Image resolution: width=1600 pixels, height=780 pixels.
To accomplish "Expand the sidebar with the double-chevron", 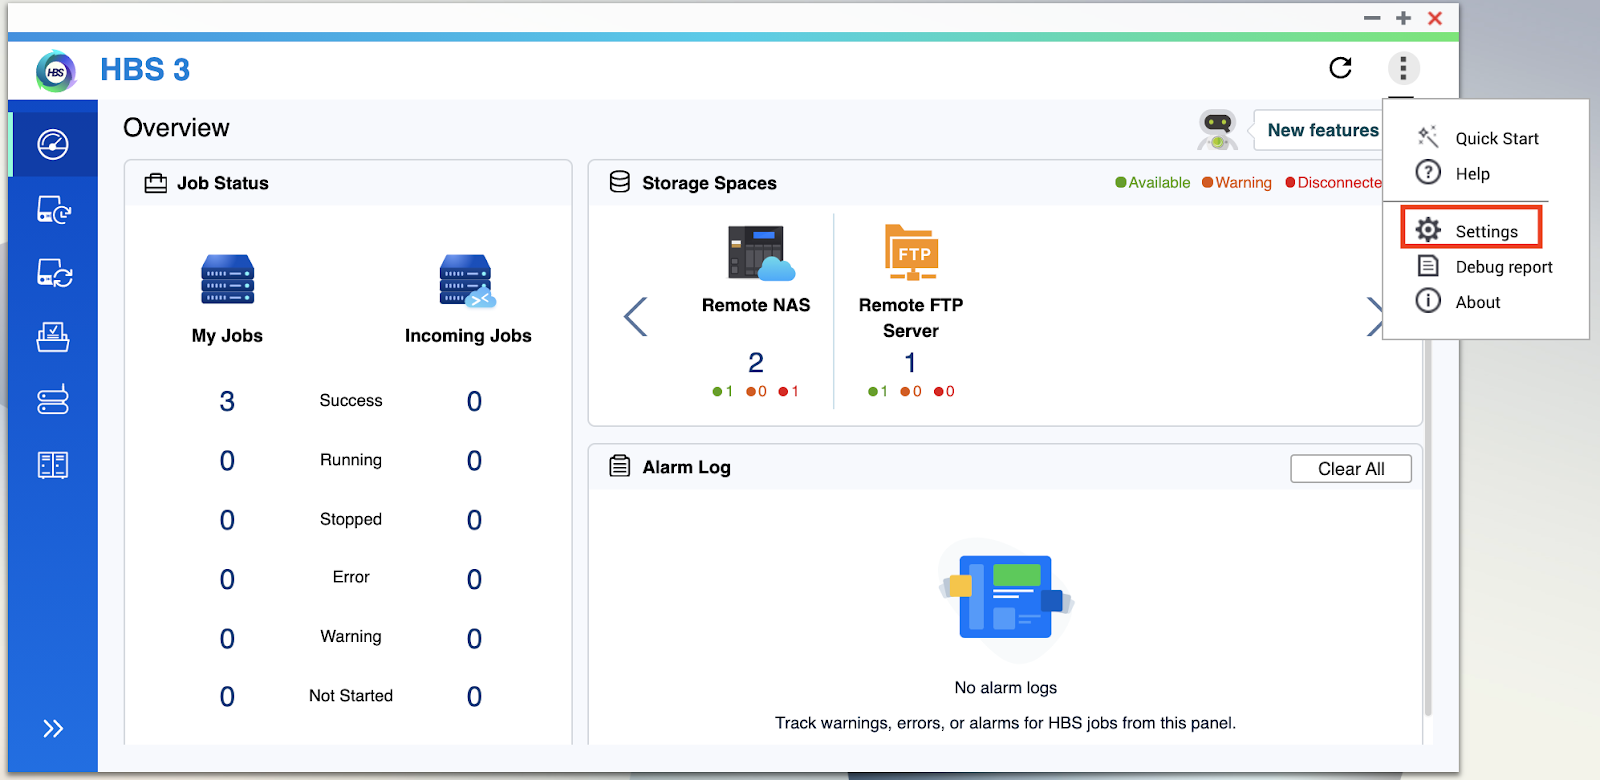I will click(x=53, y=728).
